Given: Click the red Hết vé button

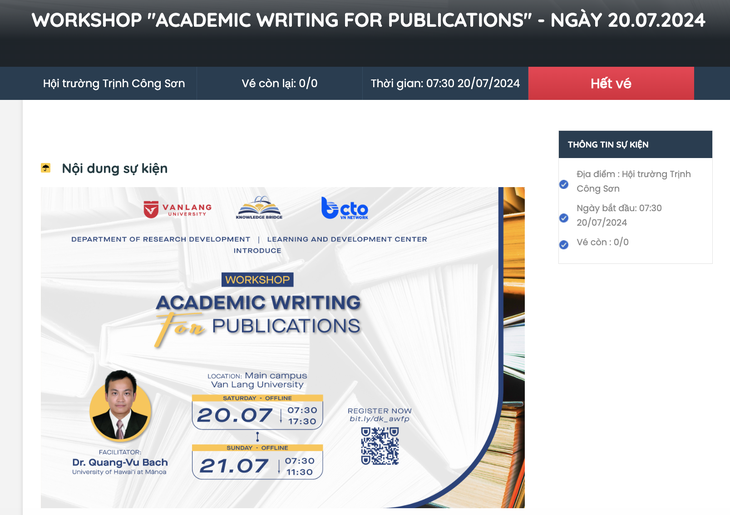Looking at the screenshot, I should click(x=611, y=83).
